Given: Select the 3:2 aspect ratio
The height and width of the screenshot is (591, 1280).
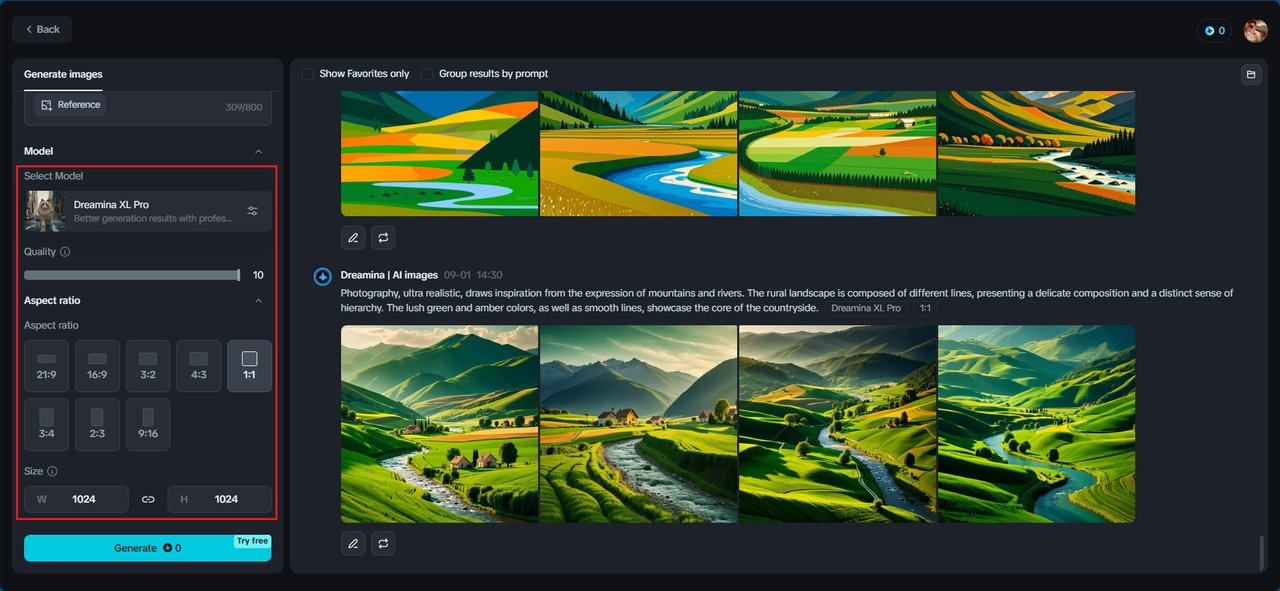Looking at the screenshot, I should (148, 366).
